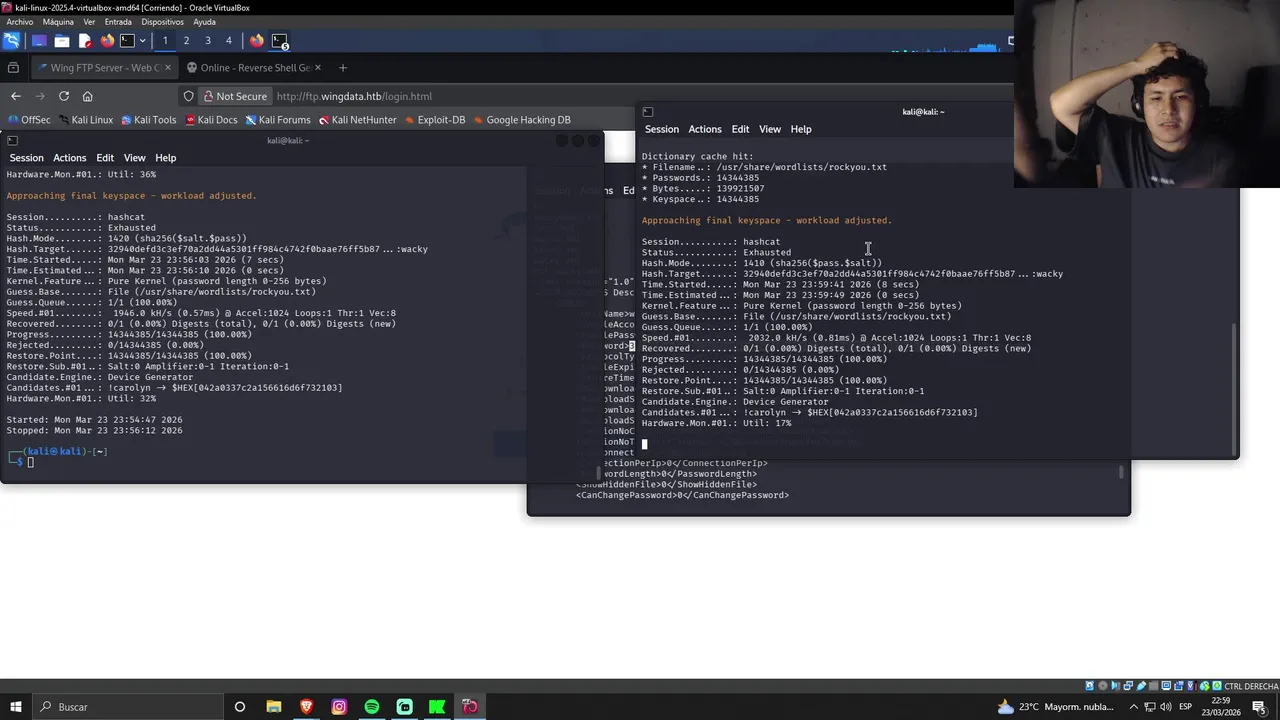Image resolution: width=1280 pixels, height=720 pixels.
Task: Open View menu in left terminal
Action: pos(134,158)
